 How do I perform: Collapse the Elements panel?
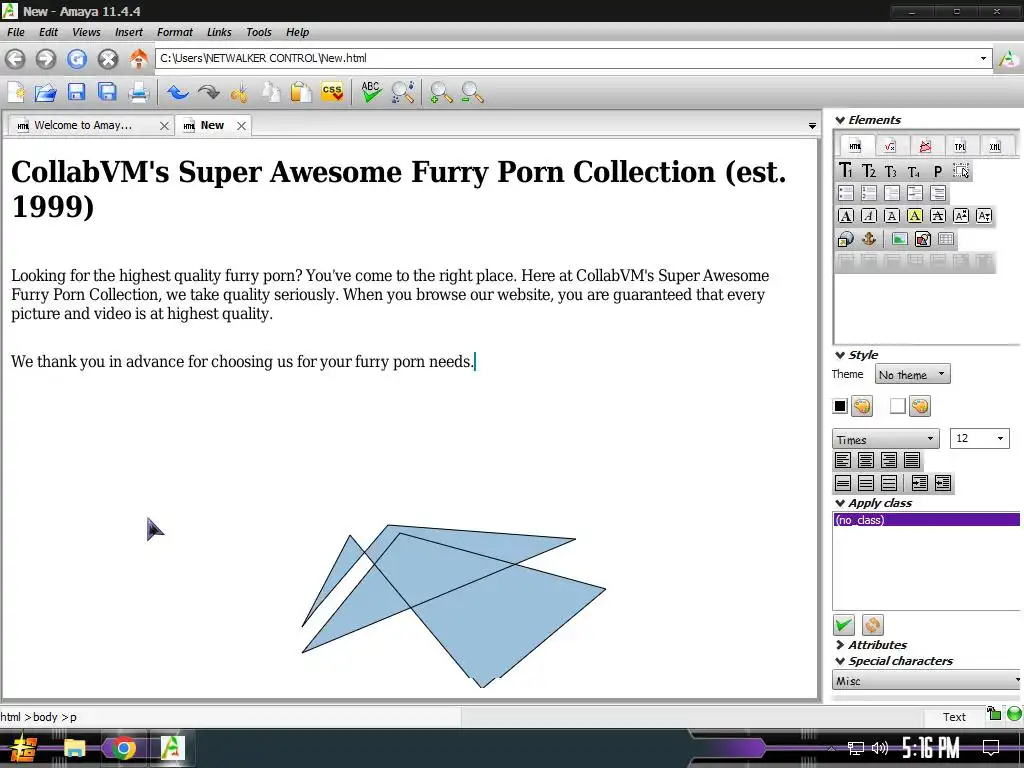840,120
